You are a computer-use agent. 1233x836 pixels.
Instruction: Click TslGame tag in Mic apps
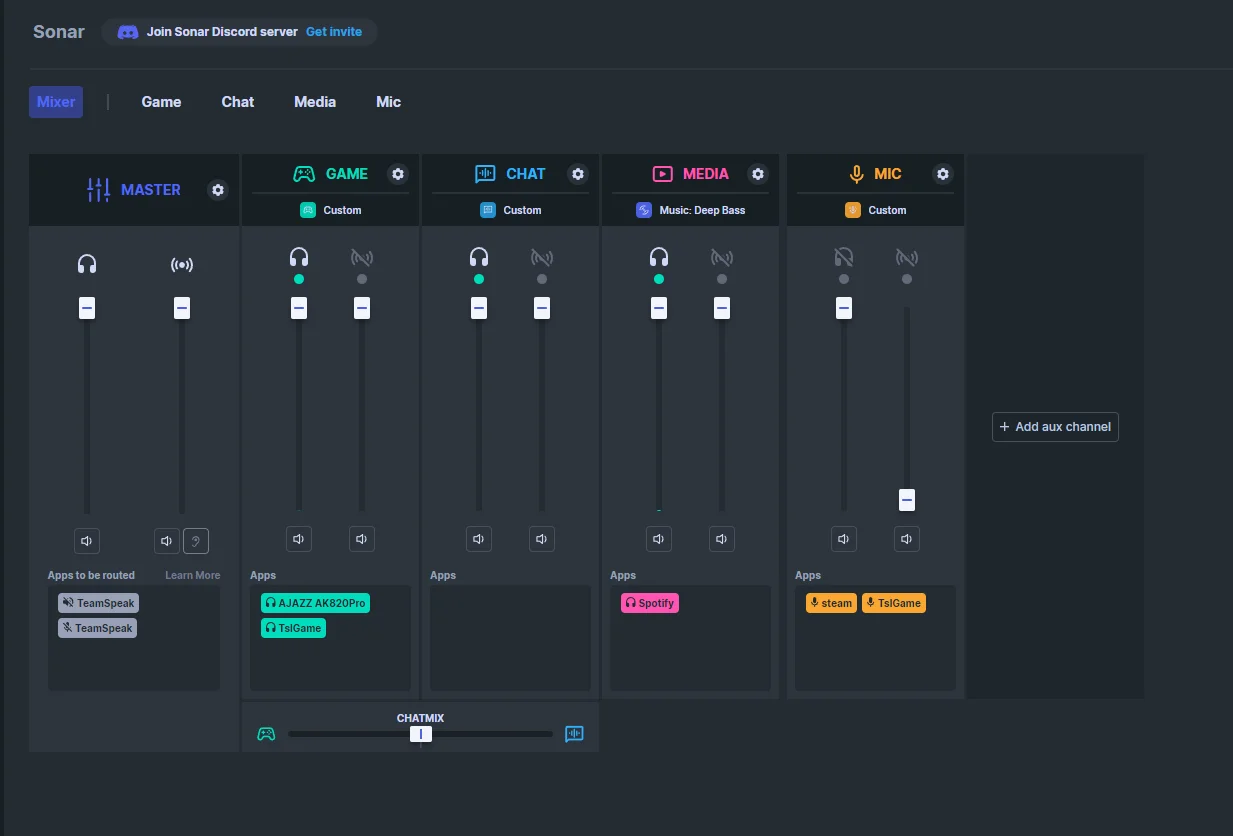pyautogui.click(x=894, y=603)
